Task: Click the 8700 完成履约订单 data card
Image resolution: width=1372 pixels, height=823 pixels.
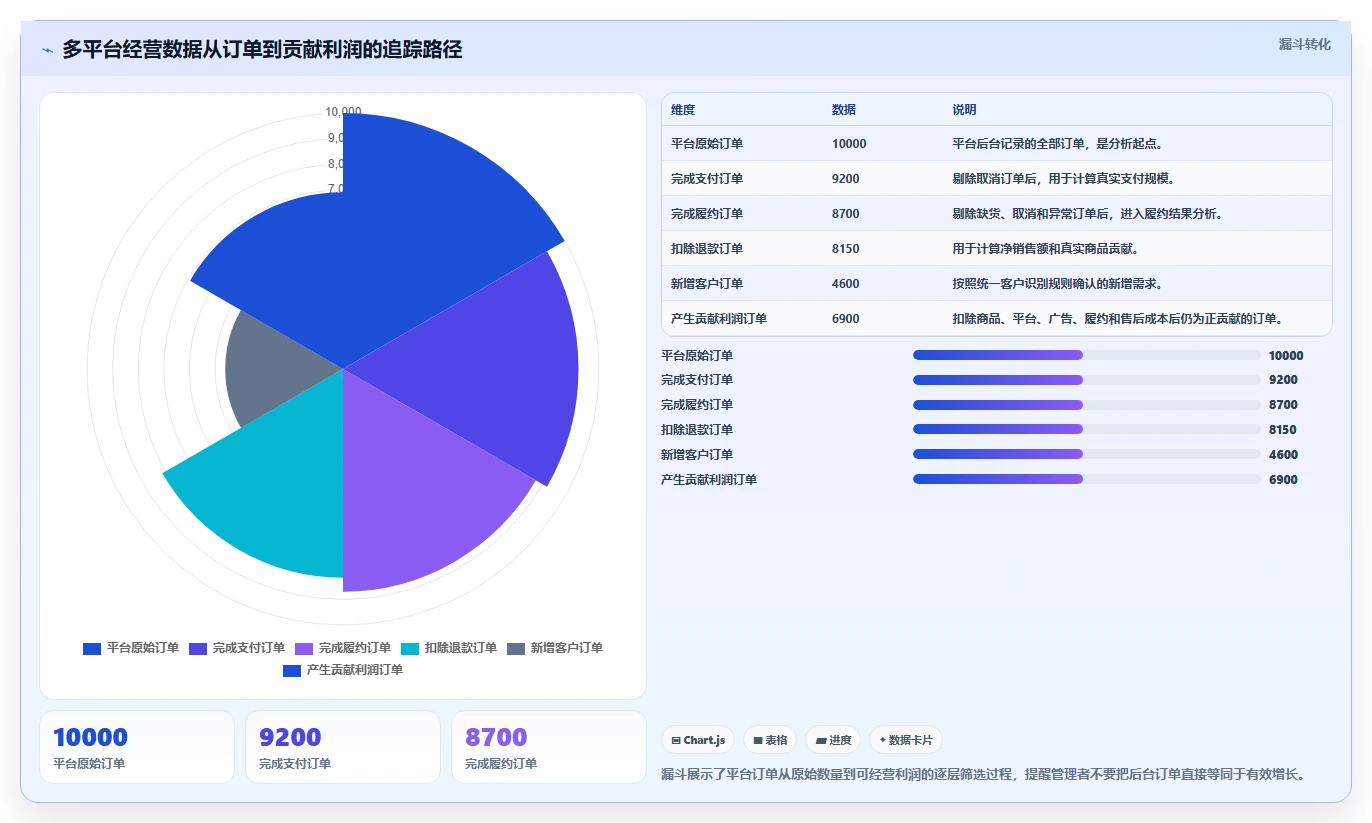Action: point(549,747)
